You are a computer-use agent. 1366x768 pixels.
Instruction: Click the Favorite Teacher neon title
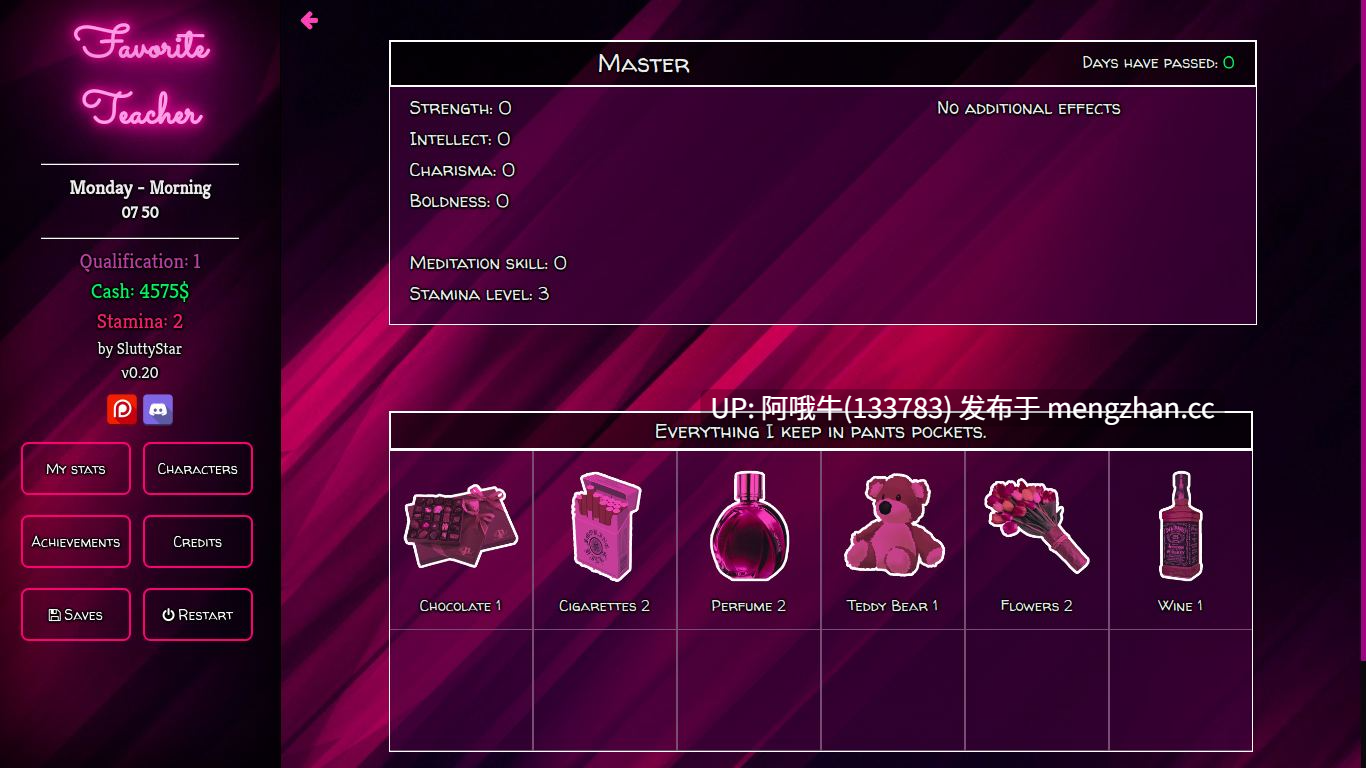tap(141, 78)
